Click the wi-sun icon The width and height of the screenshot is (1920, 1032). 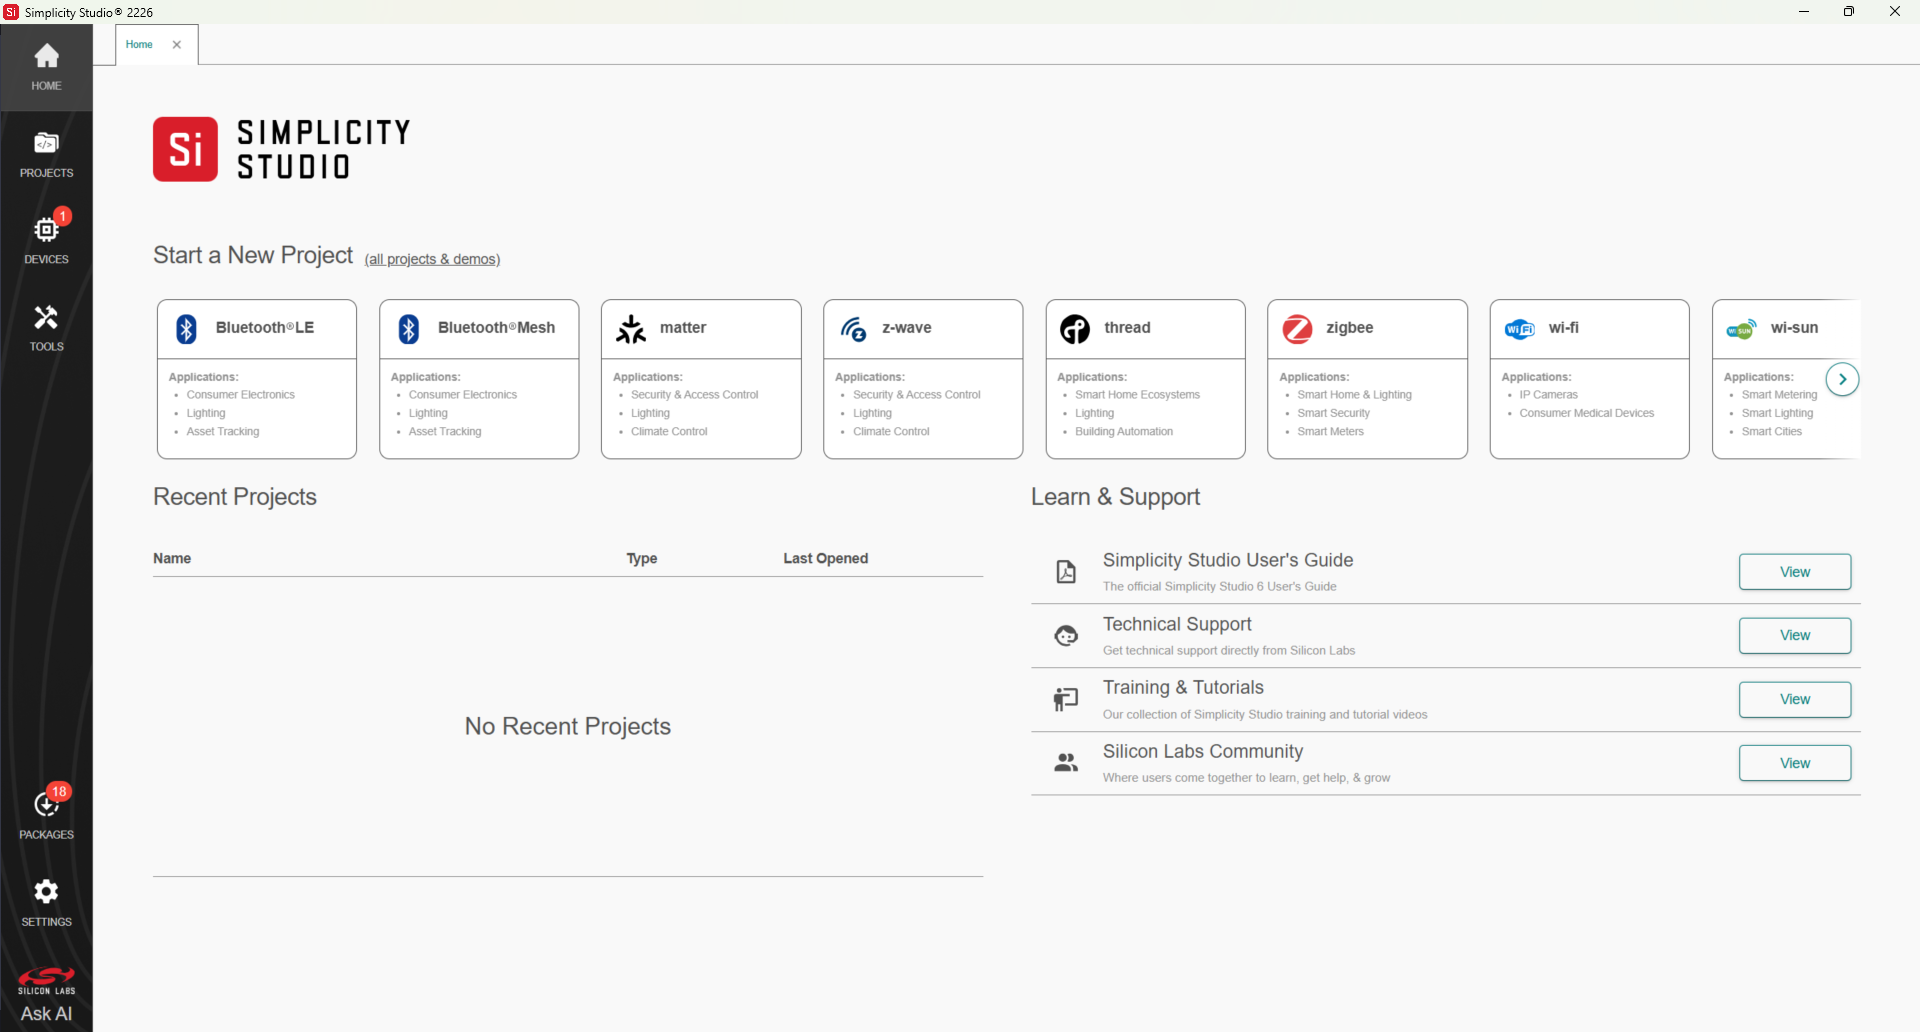point(1742,329)
